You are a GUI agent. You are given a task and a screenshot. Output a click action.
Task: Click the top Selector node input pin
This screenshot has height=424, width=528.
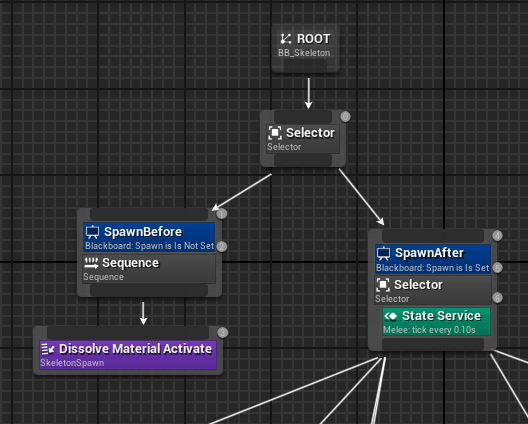(x=303, y=117)
